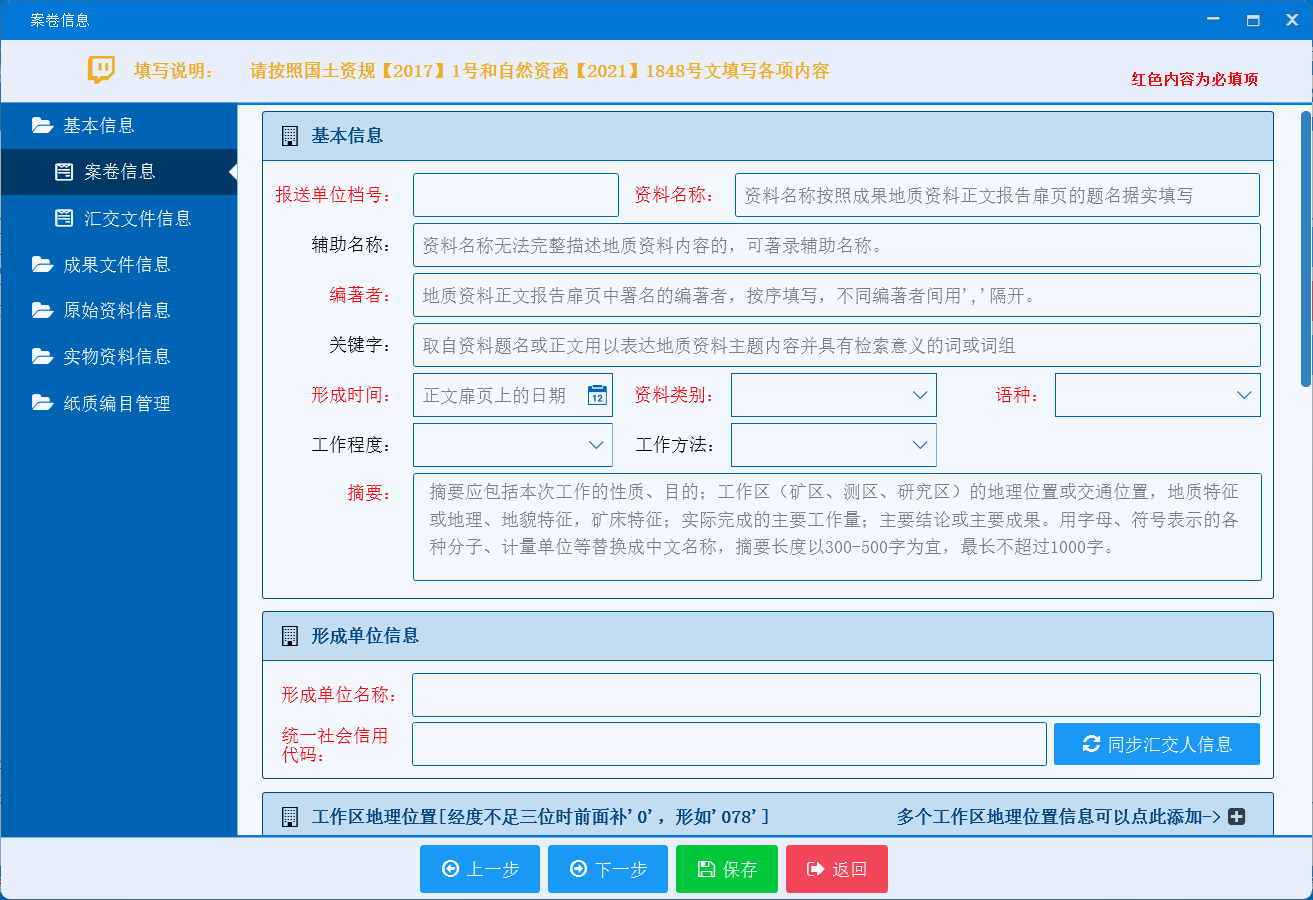
Task: Click the 形成单位名称 input field
Action: click(x=837, y=695)
